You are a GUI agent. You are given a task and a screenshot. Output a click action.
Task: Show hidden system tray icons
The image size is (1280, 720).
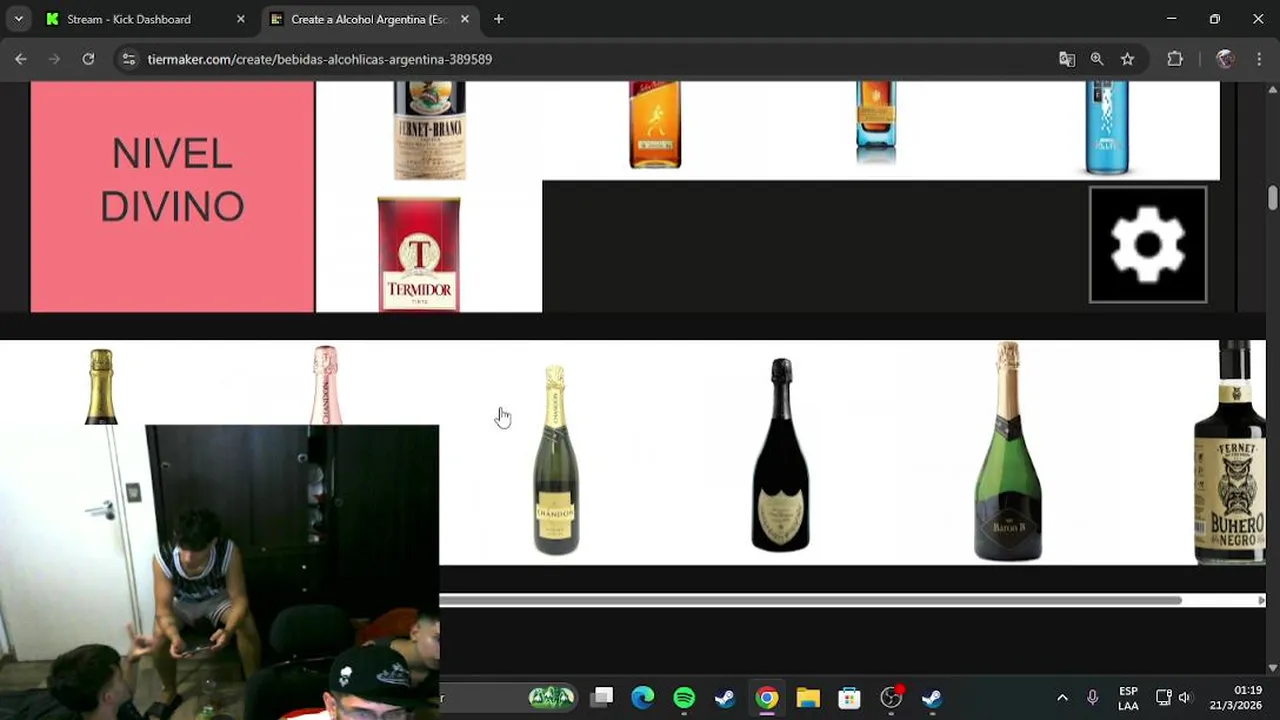click(x=1062, y=697)
